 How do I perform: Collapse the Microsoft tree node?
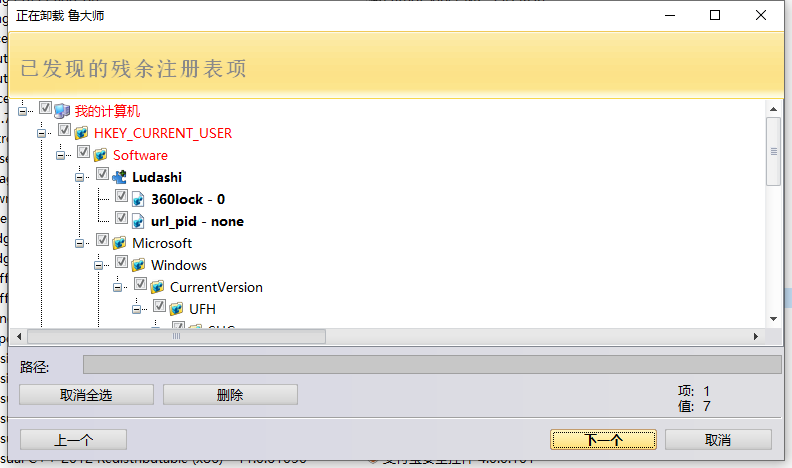[79, 243]
